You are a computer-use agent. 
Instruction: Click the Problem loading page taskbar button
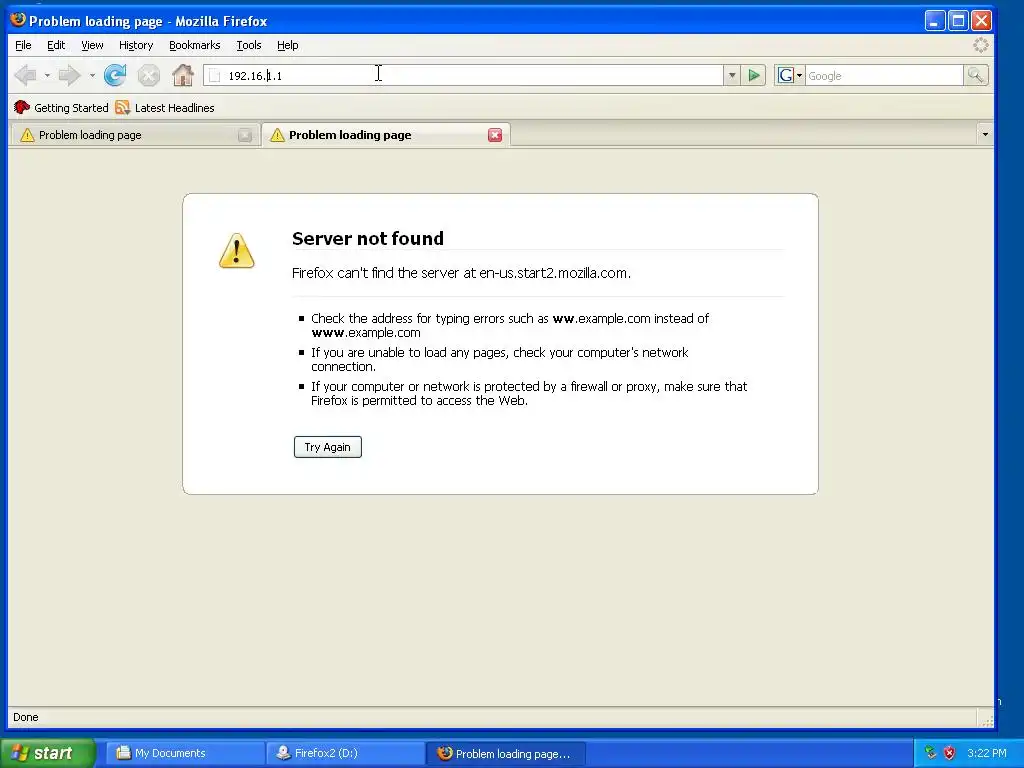pyautogui.click(x=506, y=753)
